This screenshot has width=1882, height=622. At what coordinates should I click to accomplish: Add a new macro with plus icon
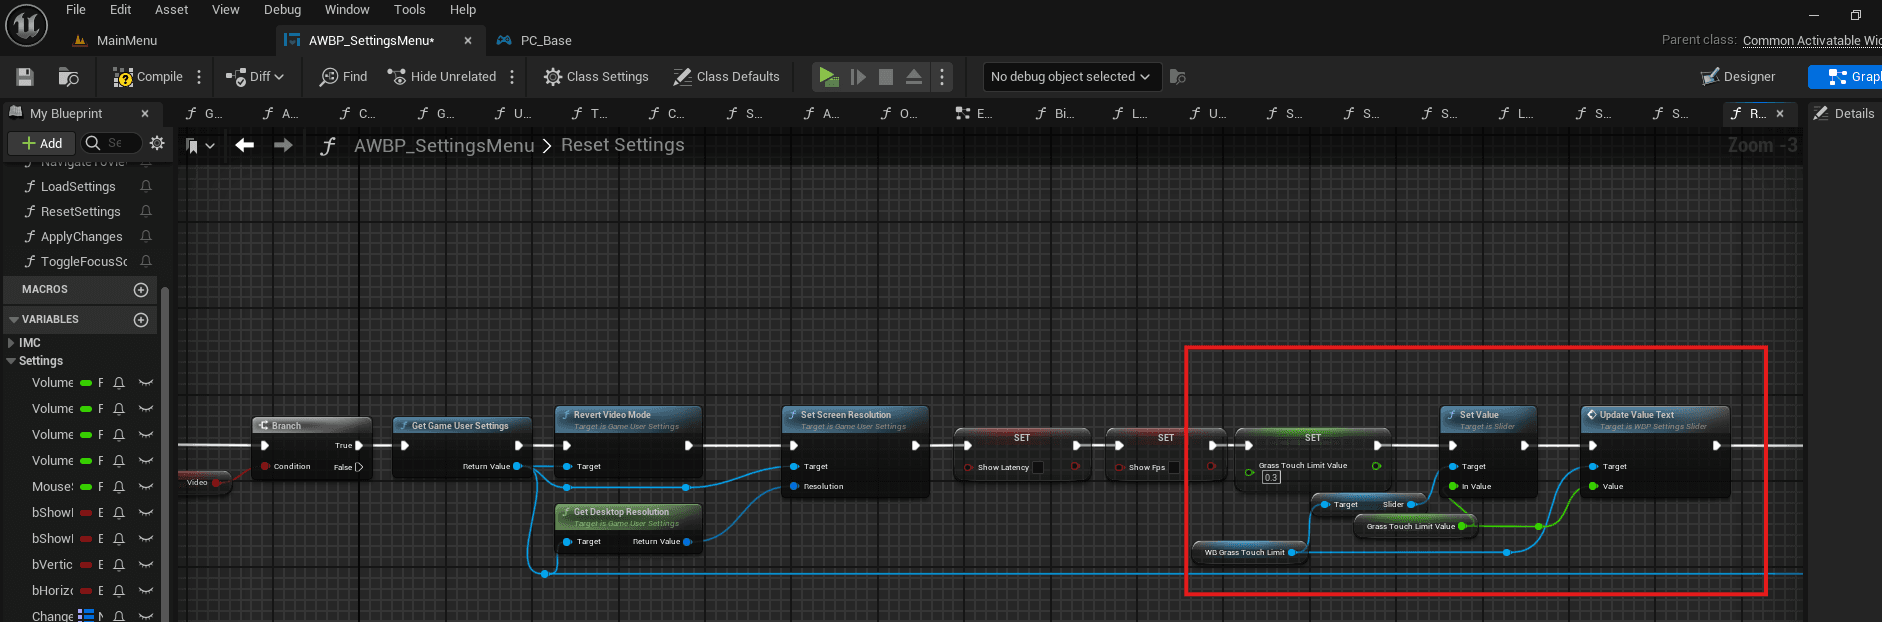tap(141, 290)
